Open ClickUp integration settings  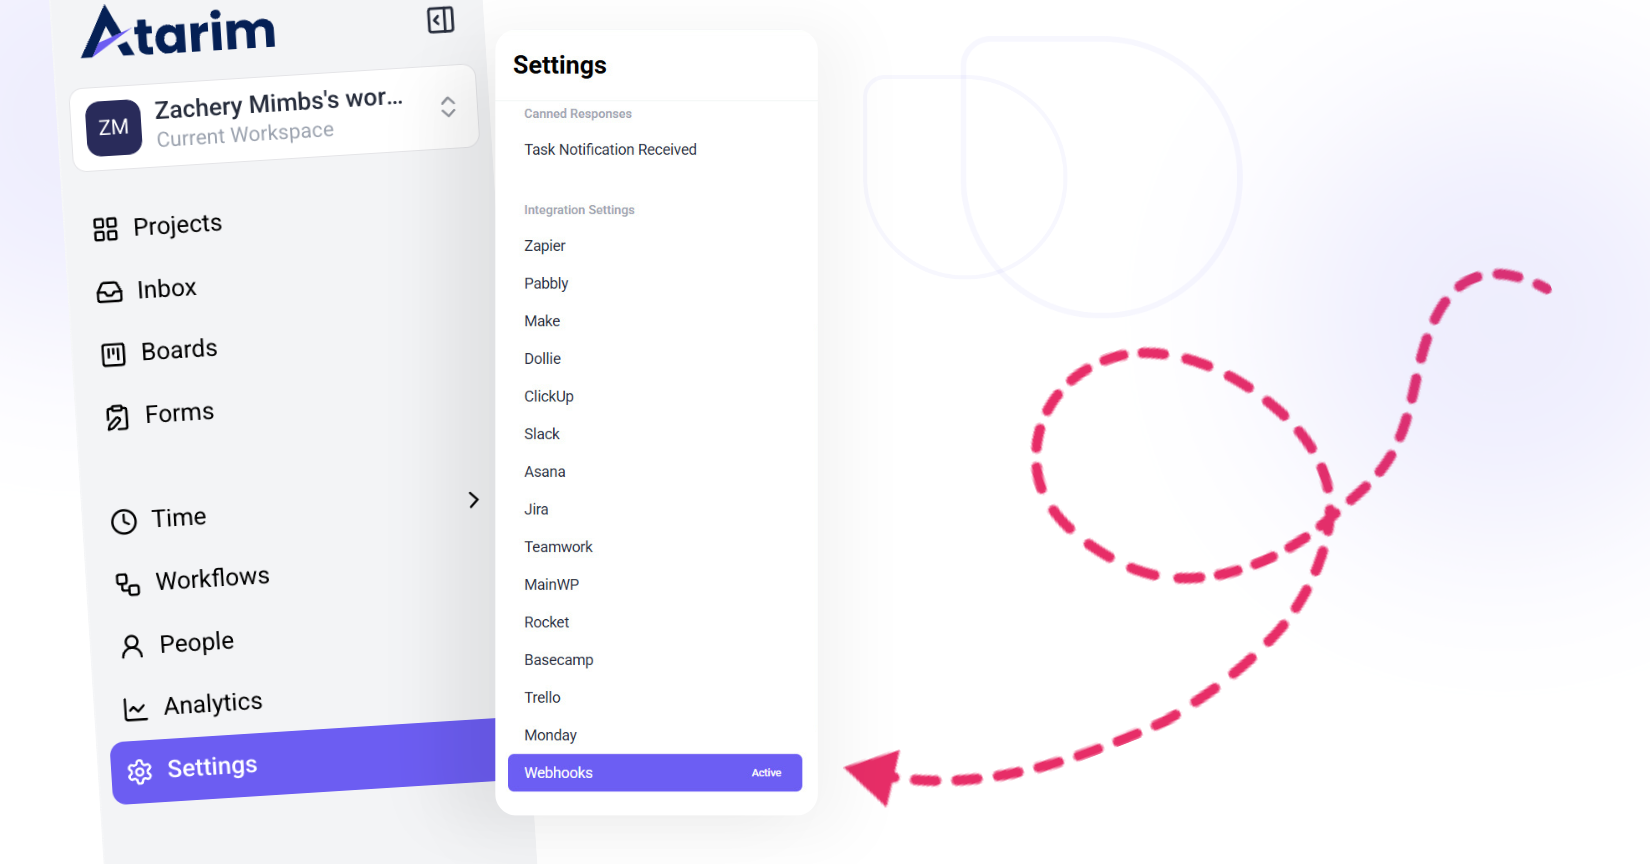pyautogui.click(x=549, y=397)
